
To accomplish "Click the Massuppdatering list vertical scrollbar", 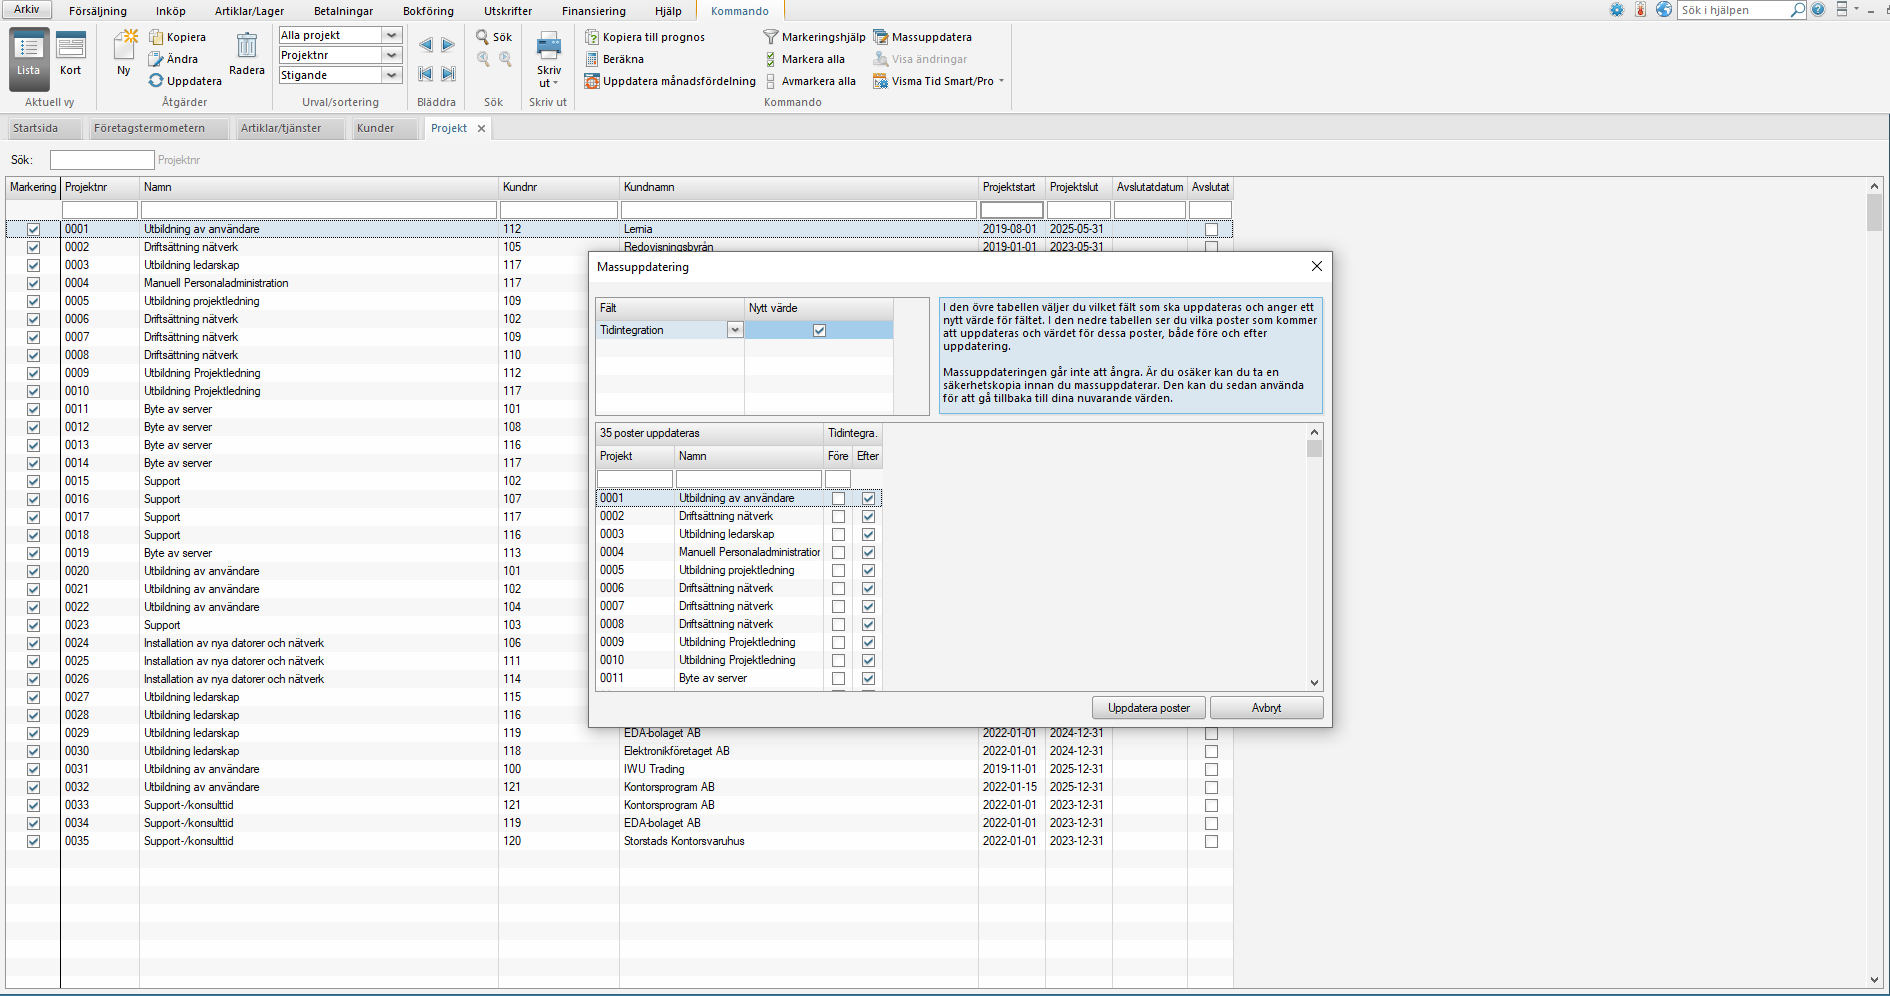I will click(x=1314, y=557).
